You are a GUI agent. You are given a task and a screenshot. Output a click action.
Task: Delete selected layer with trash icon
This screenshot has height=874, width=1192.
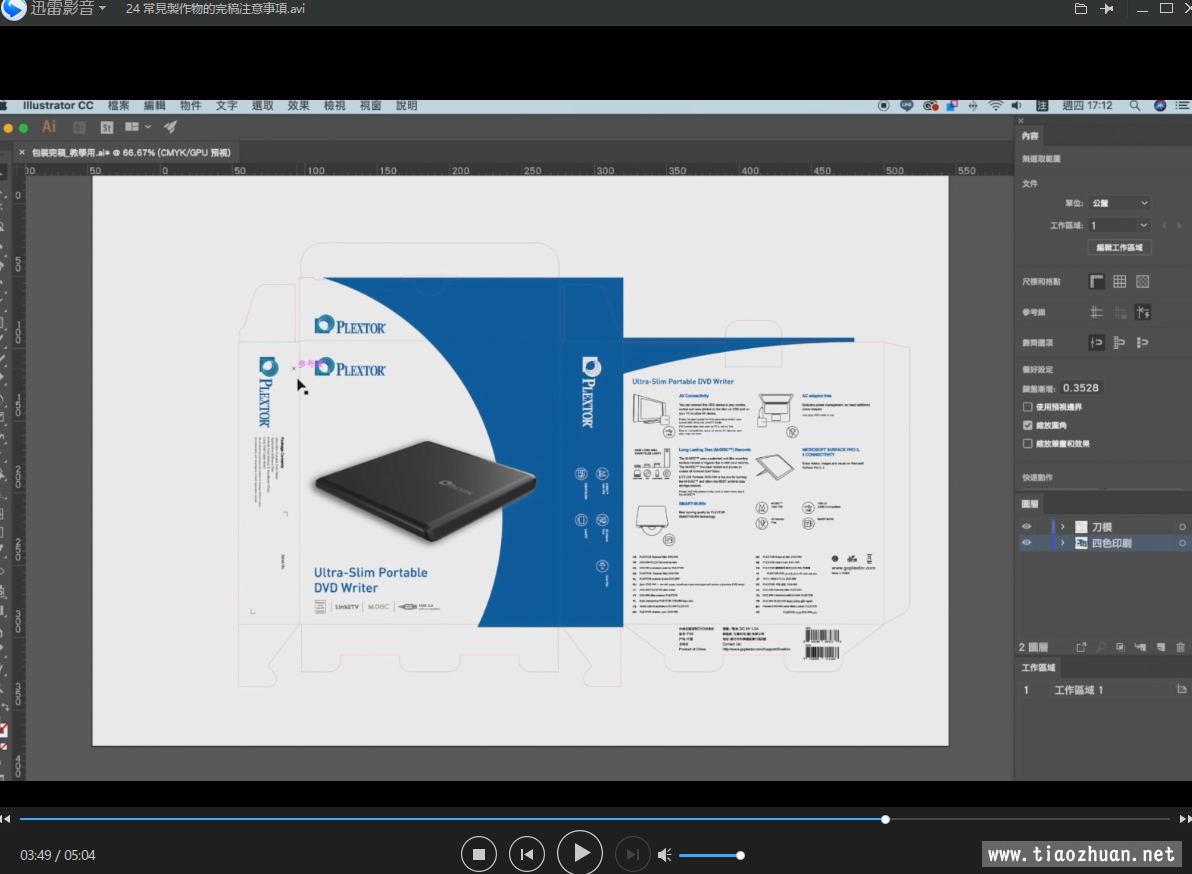tap(1181, 648)
